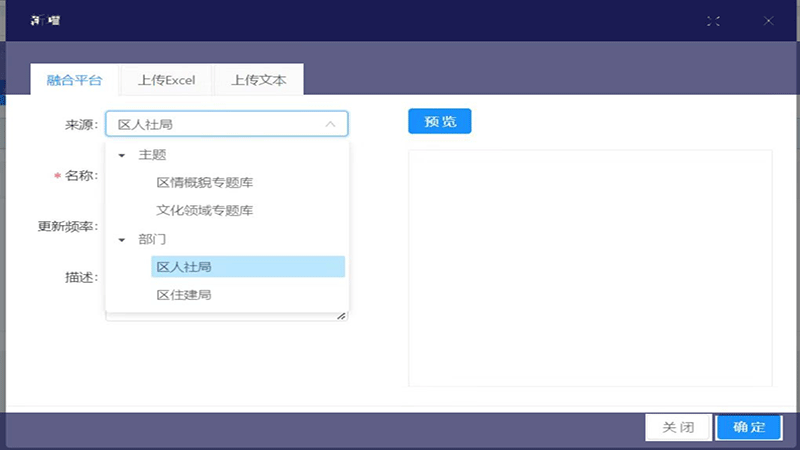
Task: Collapse the 来源 dropdown using its chevron
Action: pos(330,124)
